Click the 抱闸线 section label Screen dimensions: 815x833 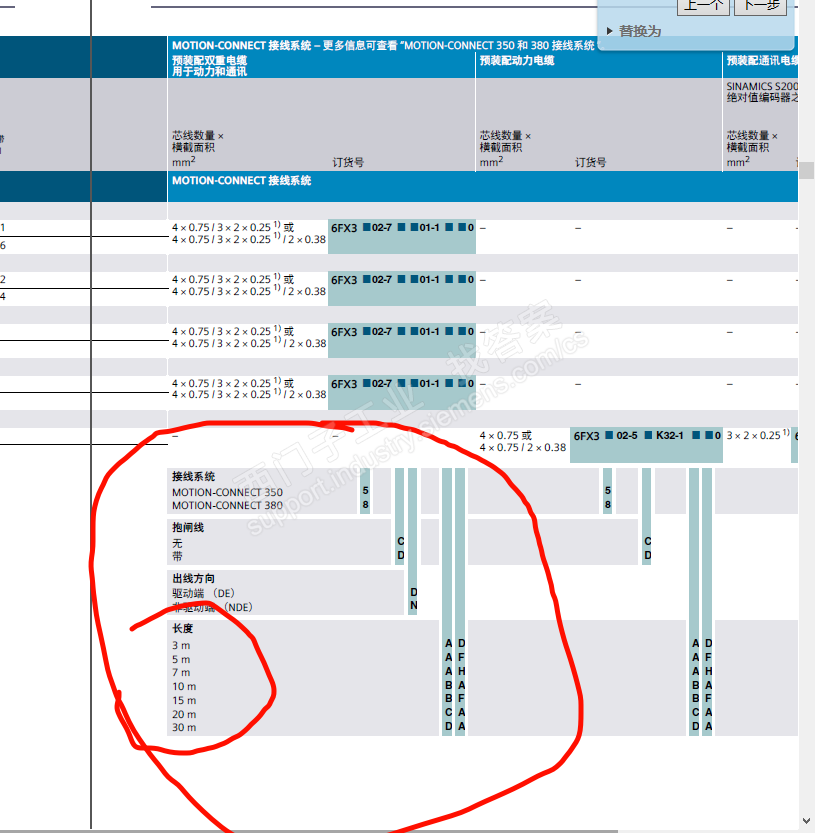[x=188, y=528]
